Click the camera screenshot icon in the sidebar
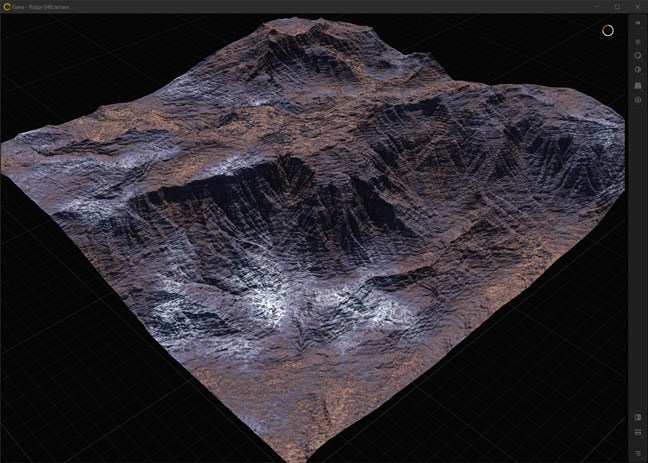The height and width of the screenshot is (463, 648). coord(638,100)
